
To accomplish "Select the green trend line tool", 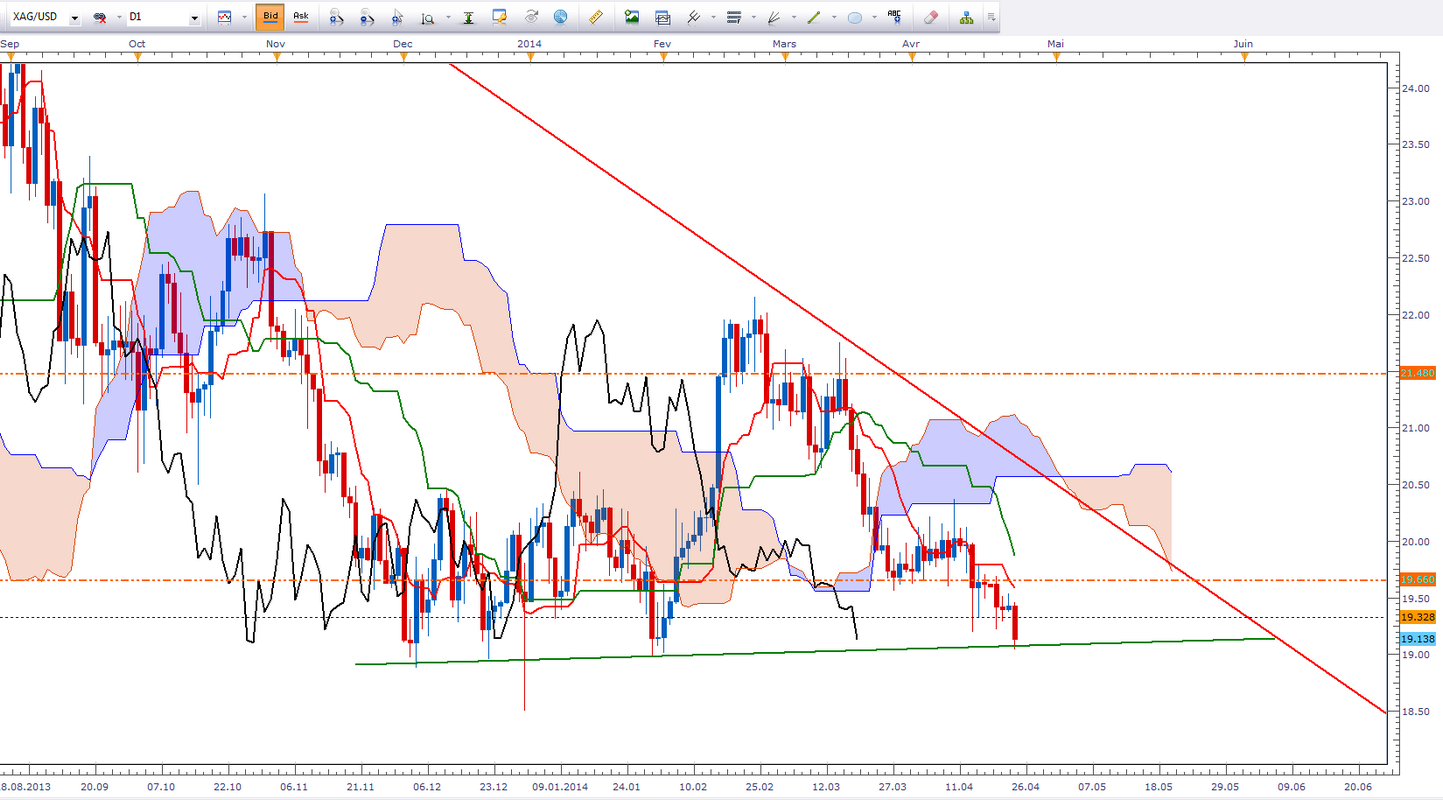I will click(x=813, y=17).
